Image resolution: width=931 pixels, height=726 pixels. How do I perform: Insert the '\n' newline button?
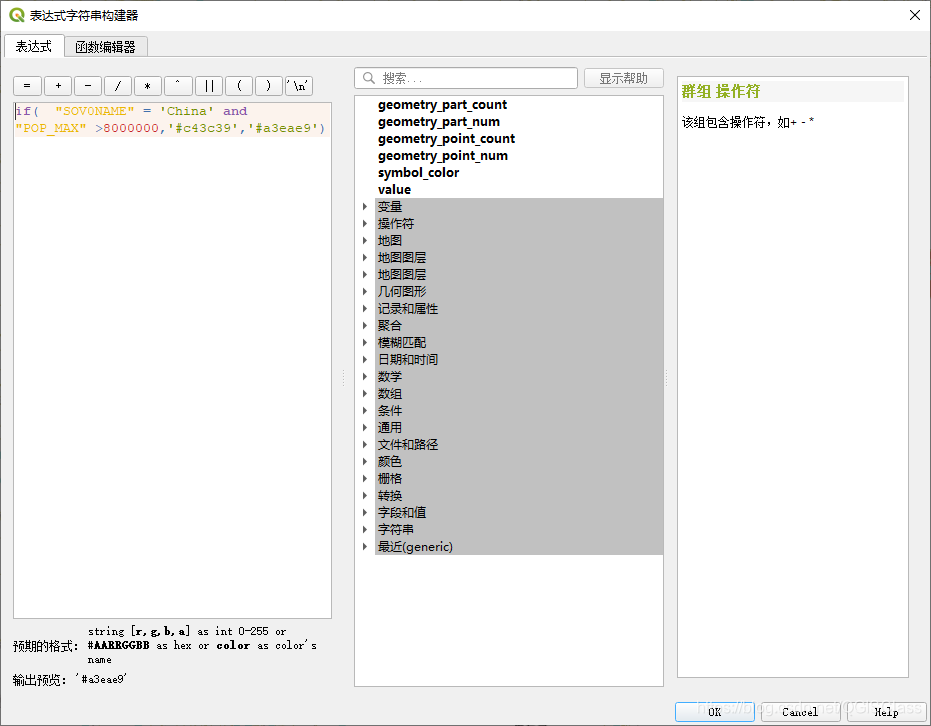[x=299, y=86]
